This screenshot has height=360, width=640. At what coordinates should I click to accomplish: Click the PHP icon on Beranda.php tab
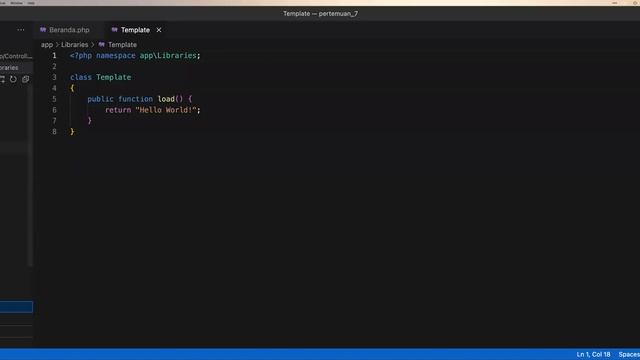[43, 30]
